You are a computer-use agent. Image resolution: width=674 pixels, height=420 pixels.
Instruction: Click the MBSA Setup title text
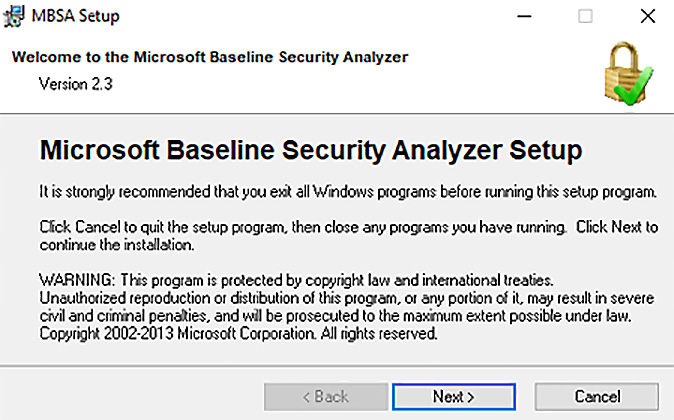(76, 16)
